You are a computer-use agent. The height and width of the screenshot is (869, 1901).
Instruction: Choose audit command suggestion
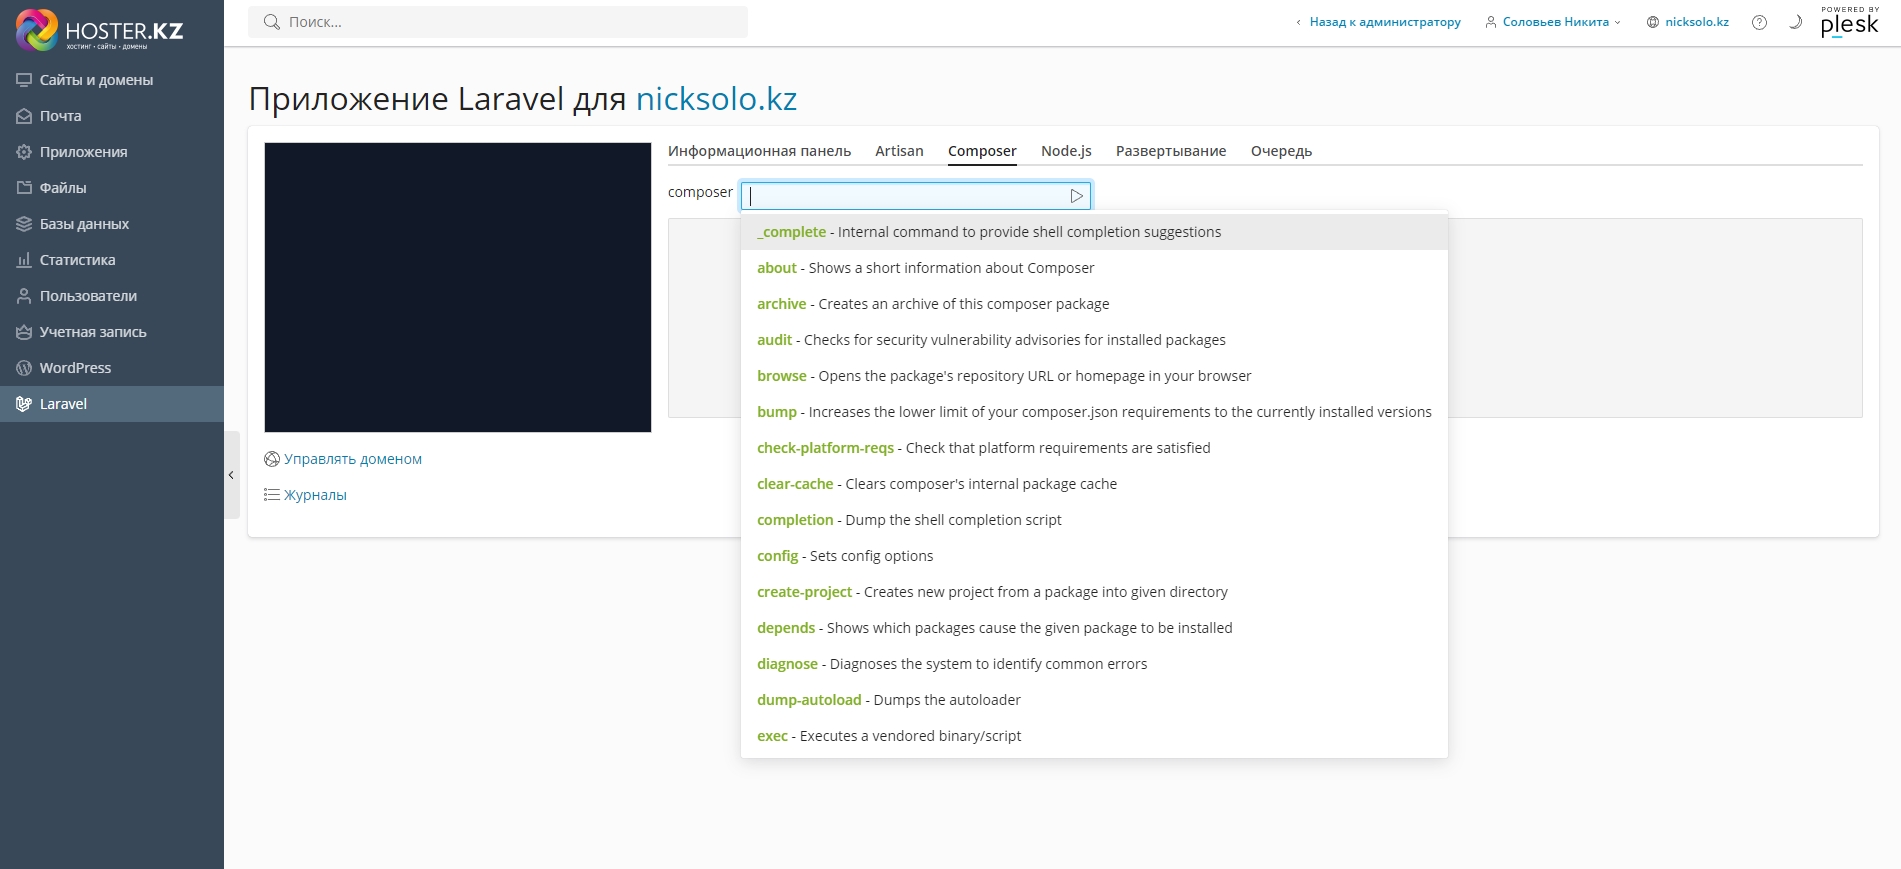tap(1094, 340)
